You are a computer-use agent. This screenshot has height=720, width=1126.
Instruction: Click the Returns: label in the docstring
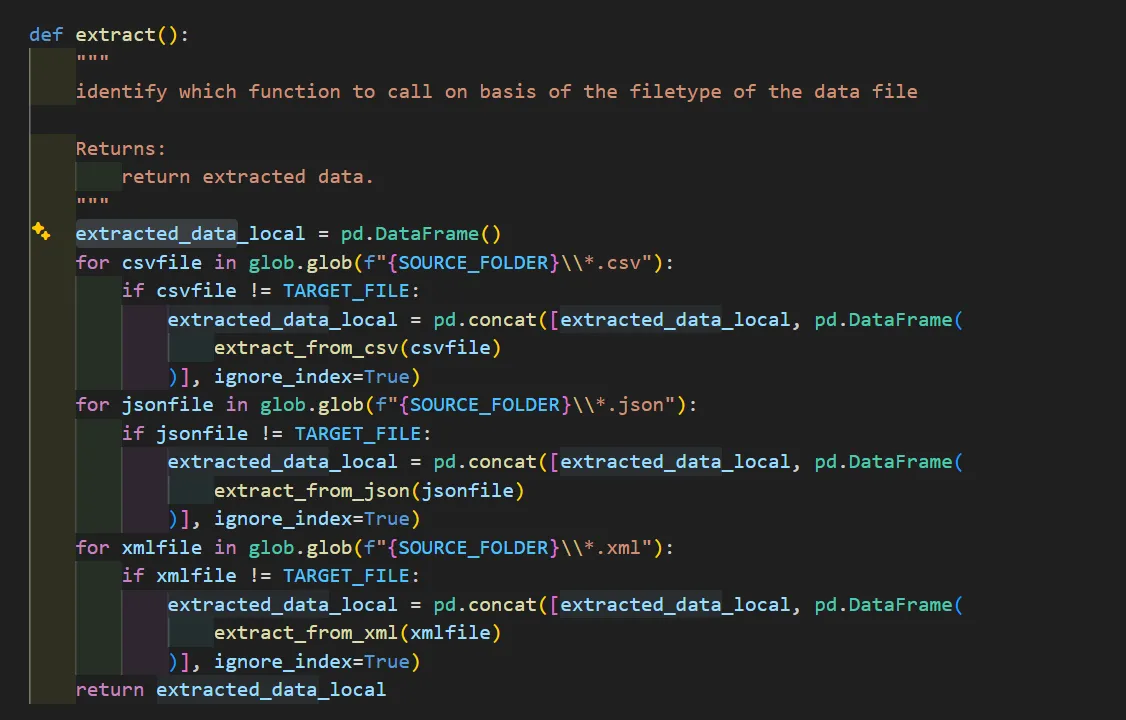click(118, 148)
